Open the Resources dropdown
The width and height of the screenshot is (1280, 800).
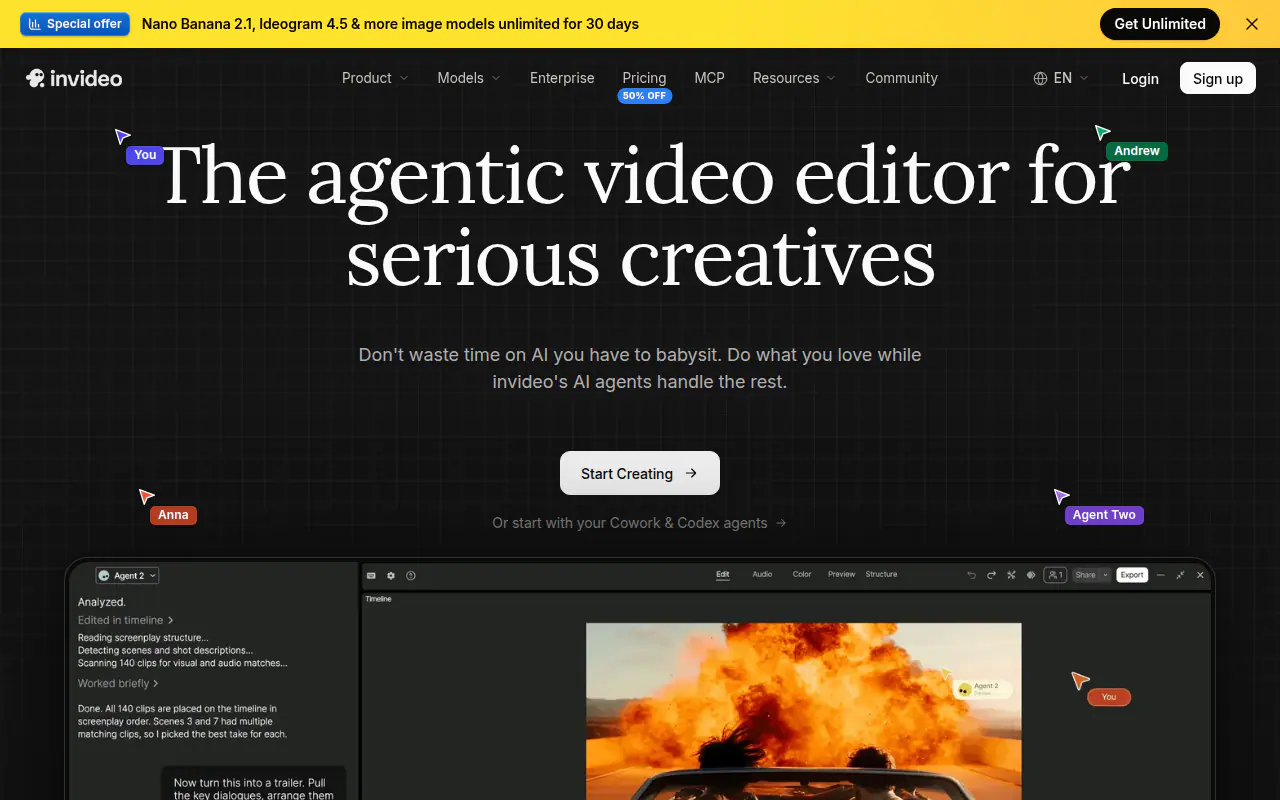point(794,78)
